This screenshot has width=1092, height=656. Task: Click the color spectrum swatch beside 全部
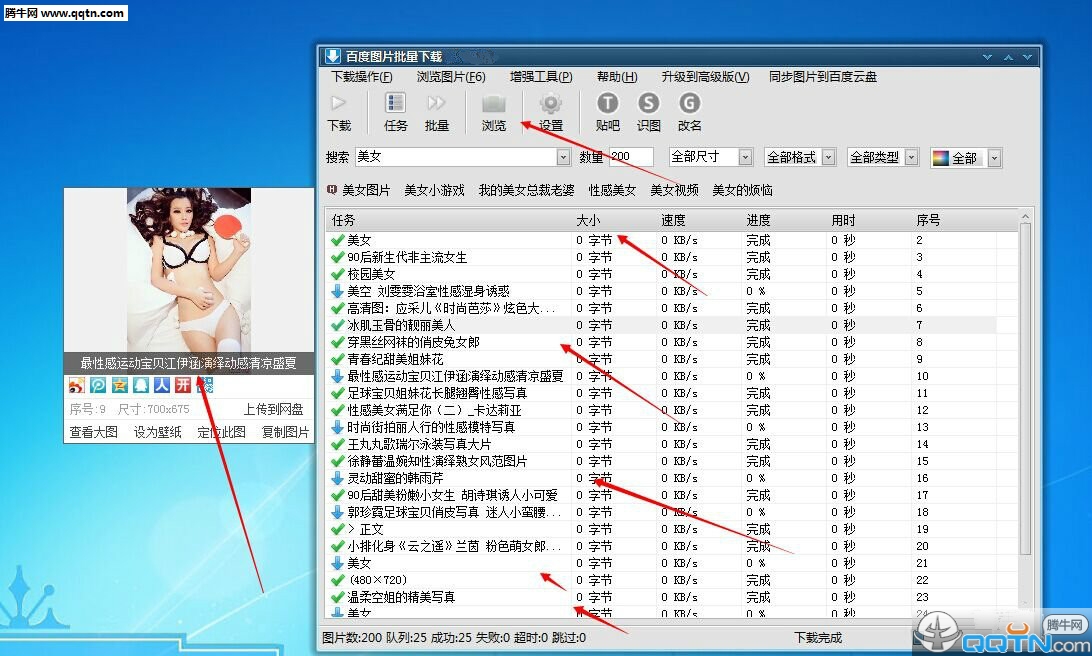941,158
